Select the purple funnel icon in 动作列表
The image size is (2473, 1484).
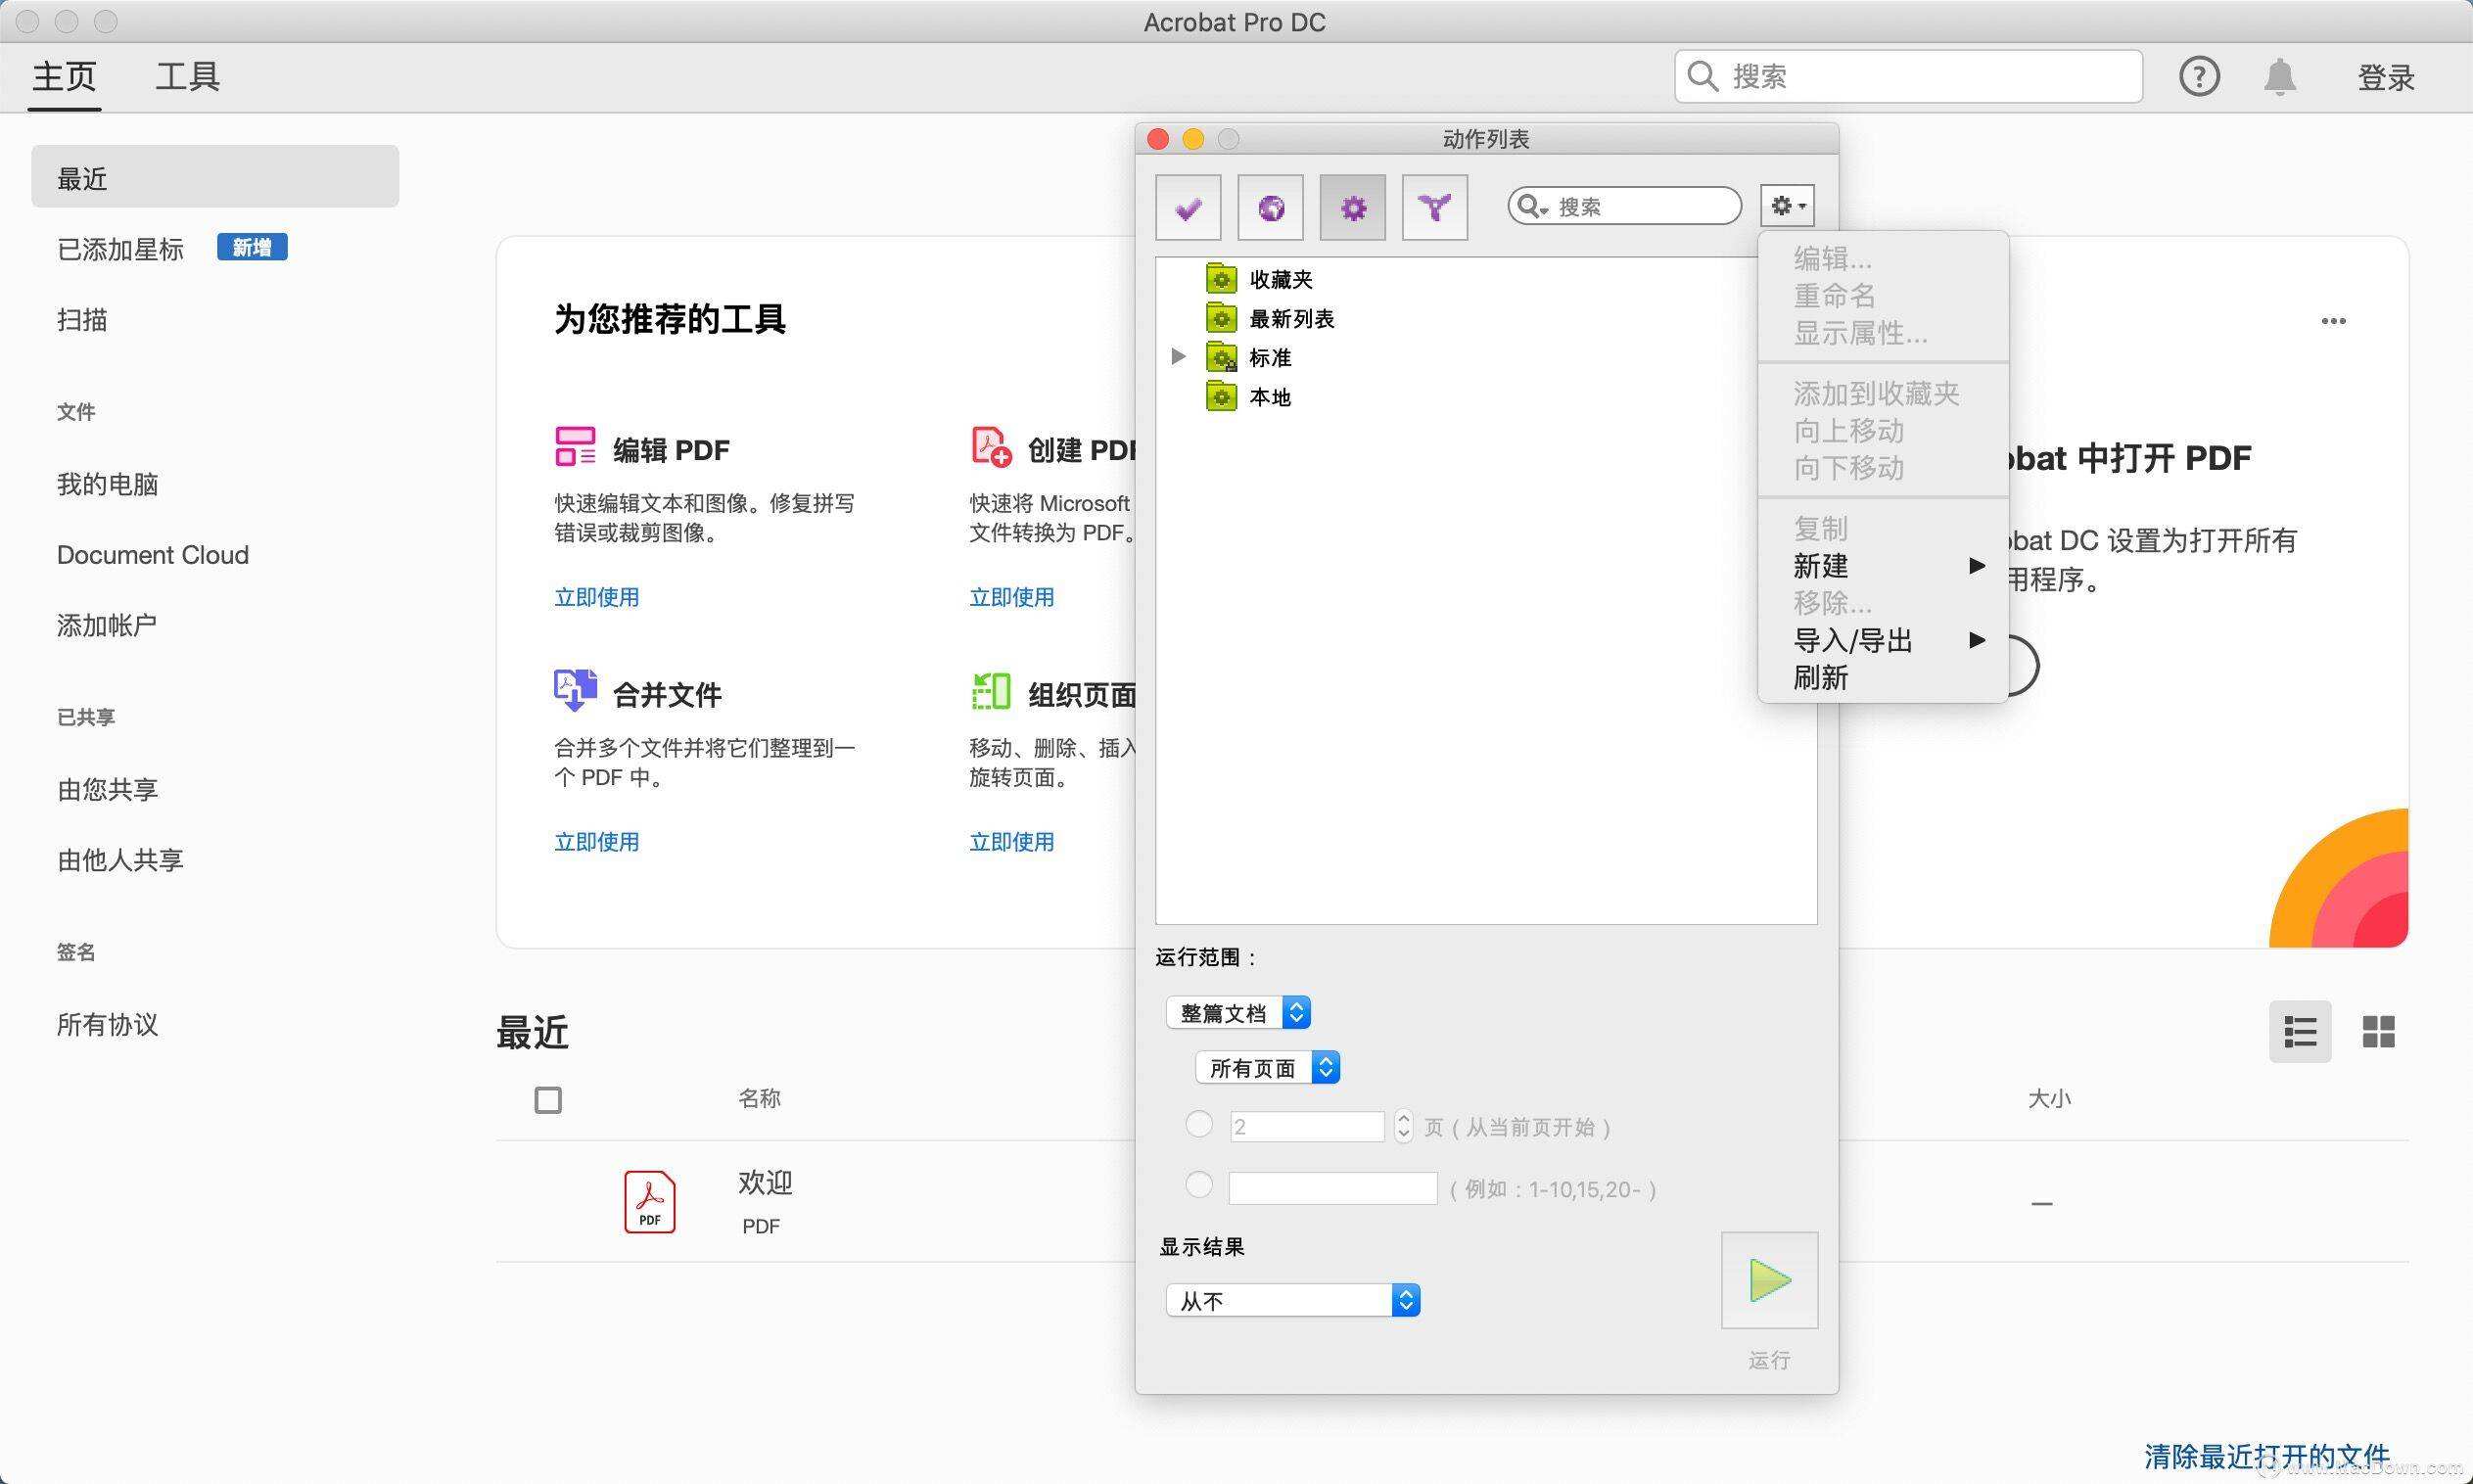[x=1435, y=208]
